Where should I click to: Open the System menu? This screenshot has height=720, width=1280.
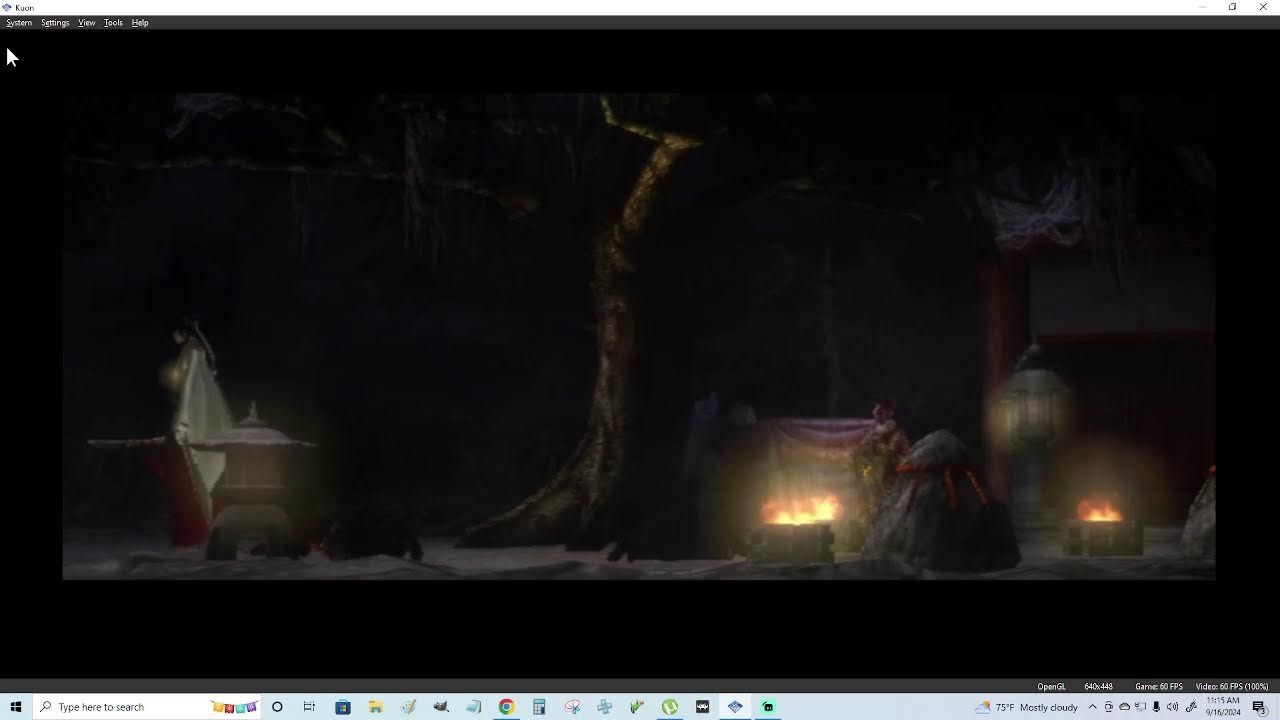tap(19, 22)
